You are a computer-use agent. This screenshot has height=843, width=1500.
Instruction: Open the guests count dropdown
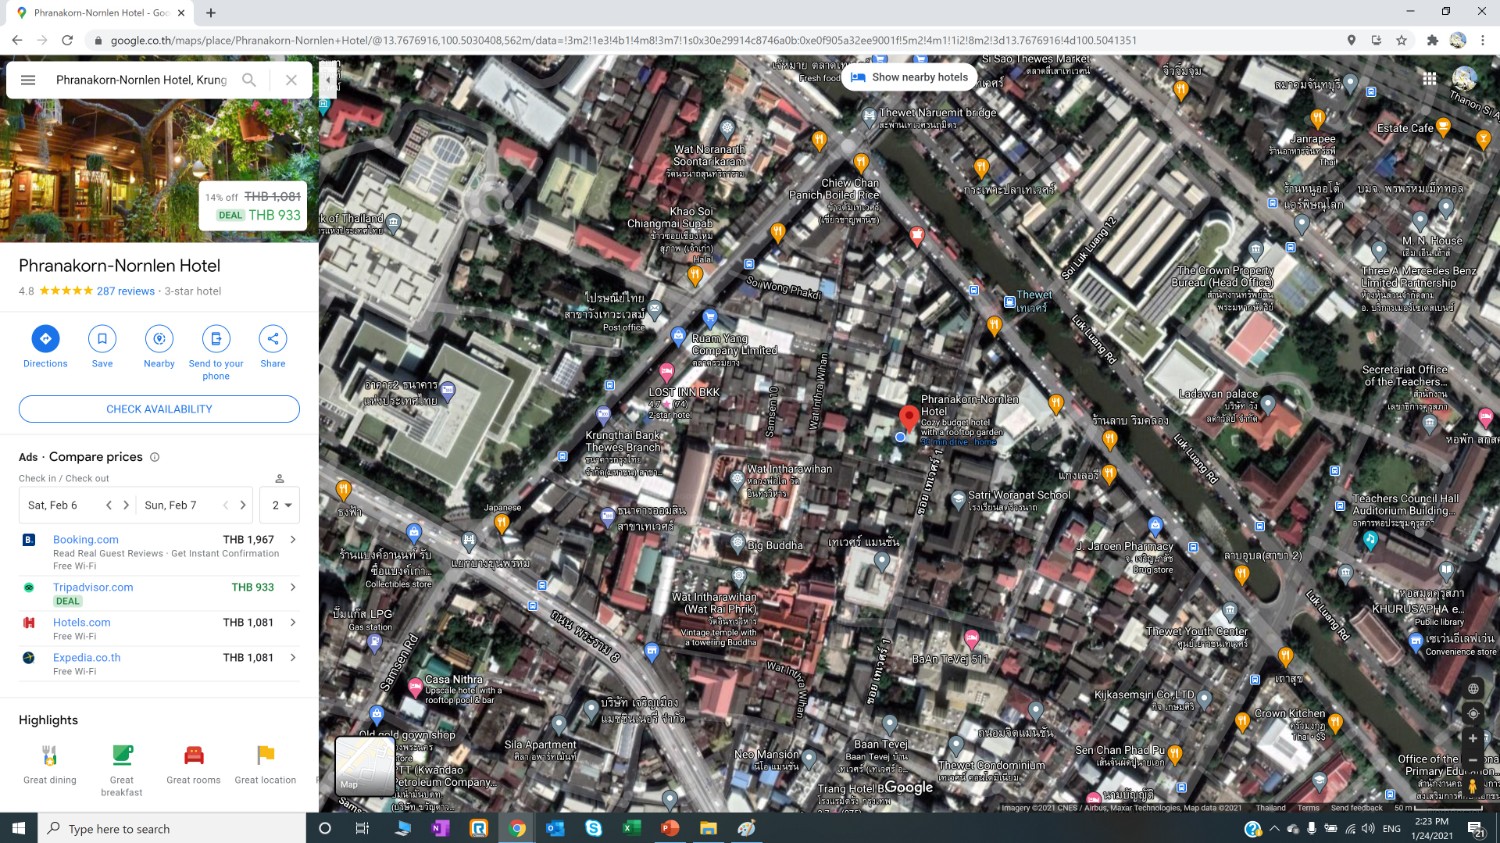point(280,505)
